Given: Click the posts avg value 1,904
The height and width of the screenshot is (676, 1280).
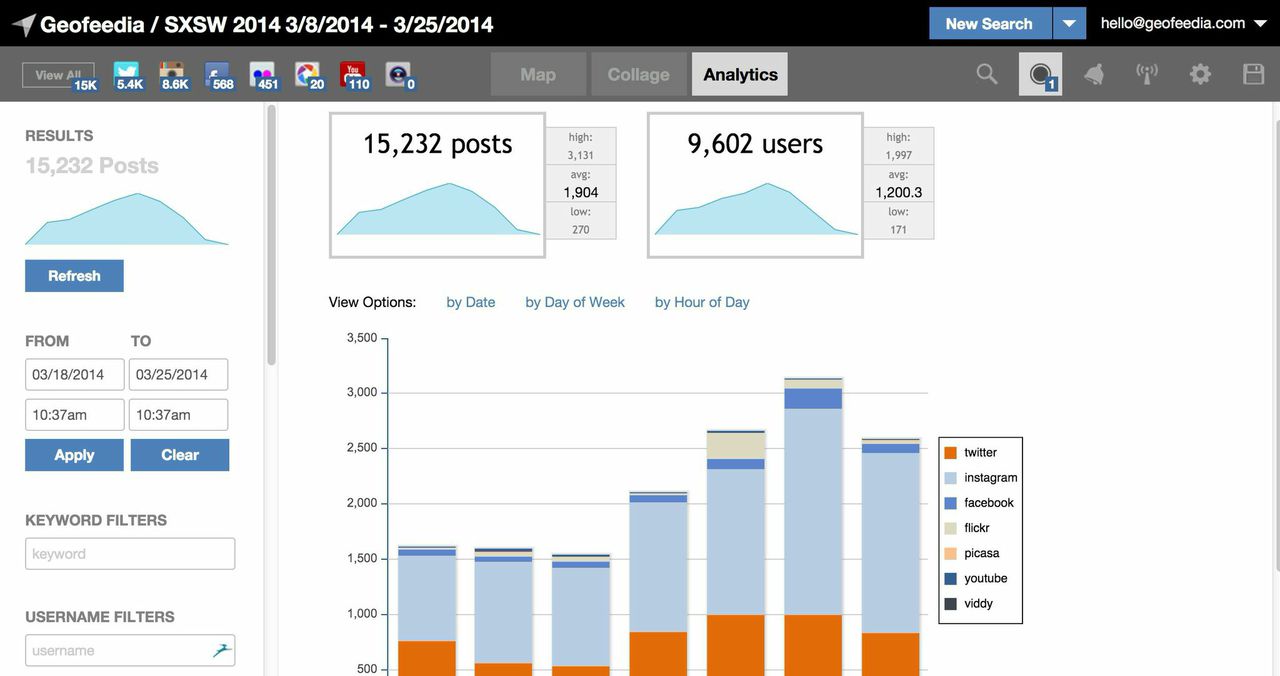Looking at the screenshot, I should pyautogui.click(x=581, y=192).
